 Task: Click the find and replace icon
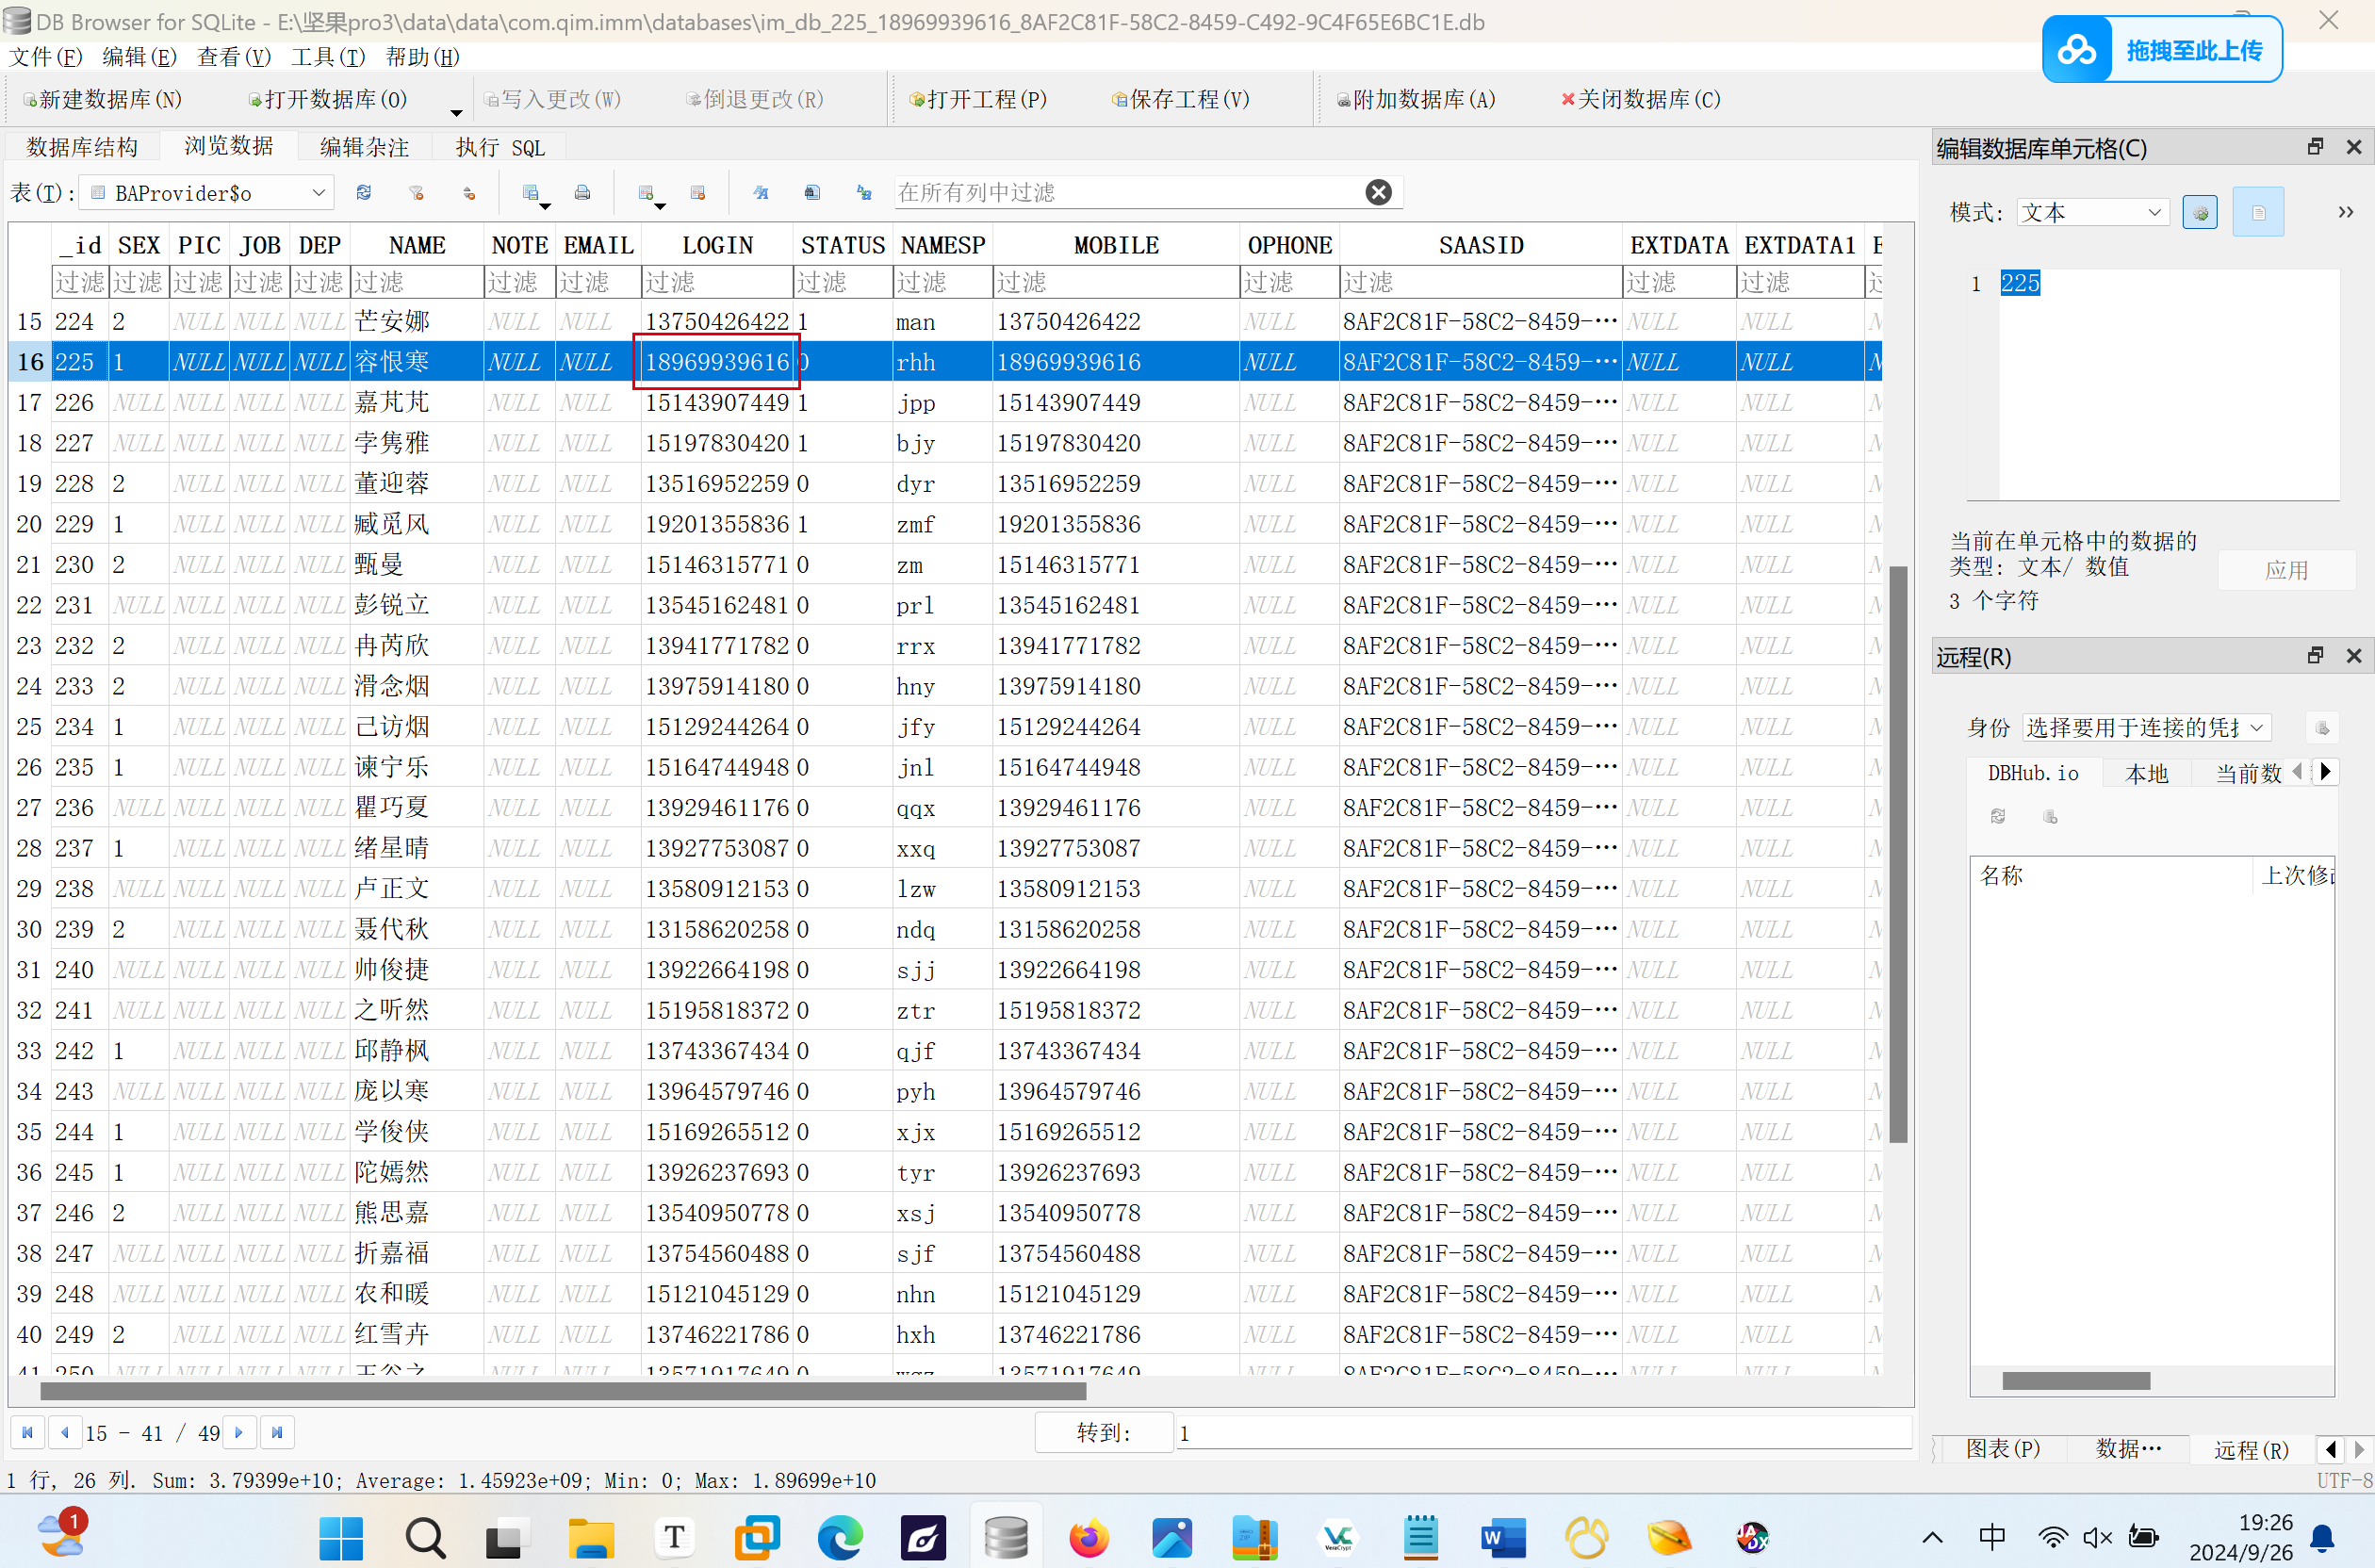(864, 192)
